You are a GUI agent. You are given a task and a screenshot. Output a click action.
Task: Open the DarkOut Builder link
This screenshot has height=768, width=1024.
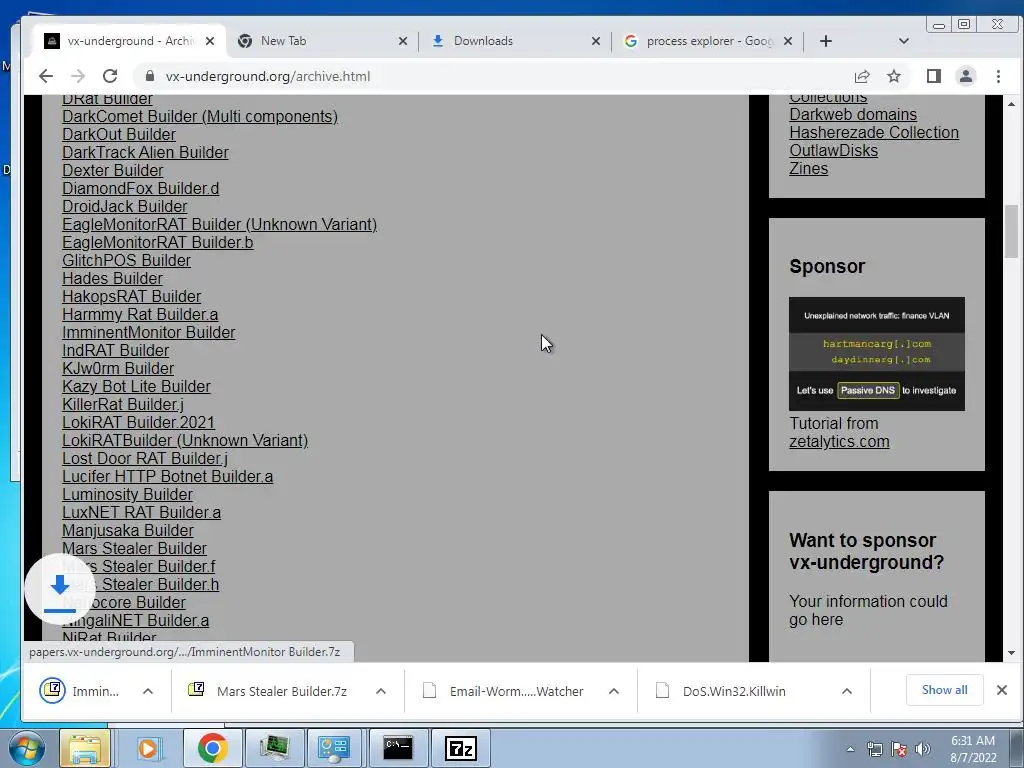[x=119, y=135]
